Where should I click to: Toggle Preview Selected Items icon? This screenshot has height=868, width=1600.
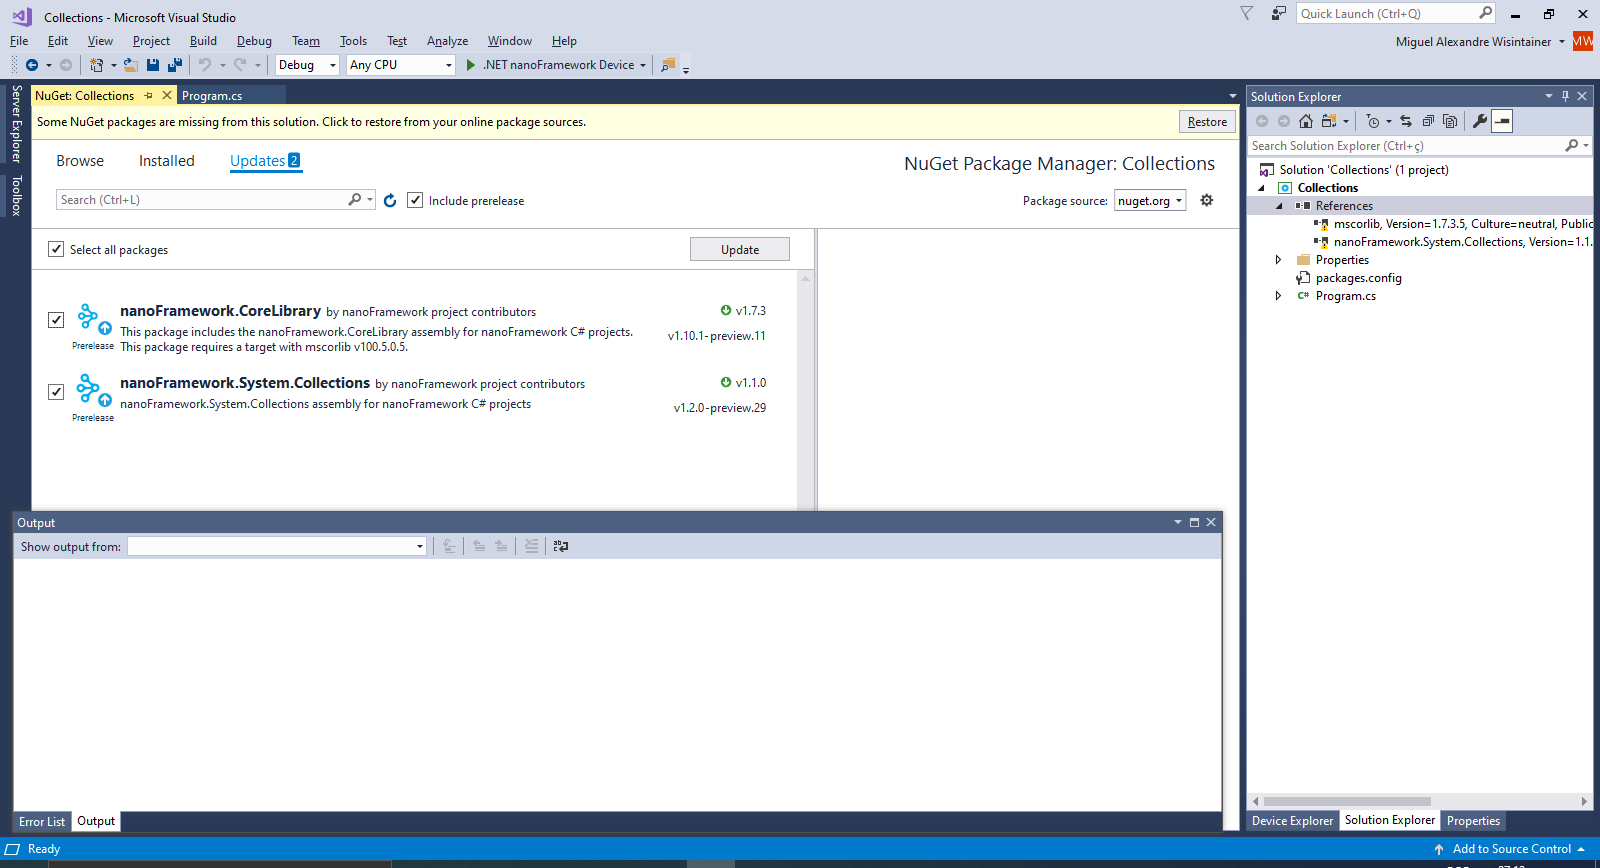pos(1502,121)
